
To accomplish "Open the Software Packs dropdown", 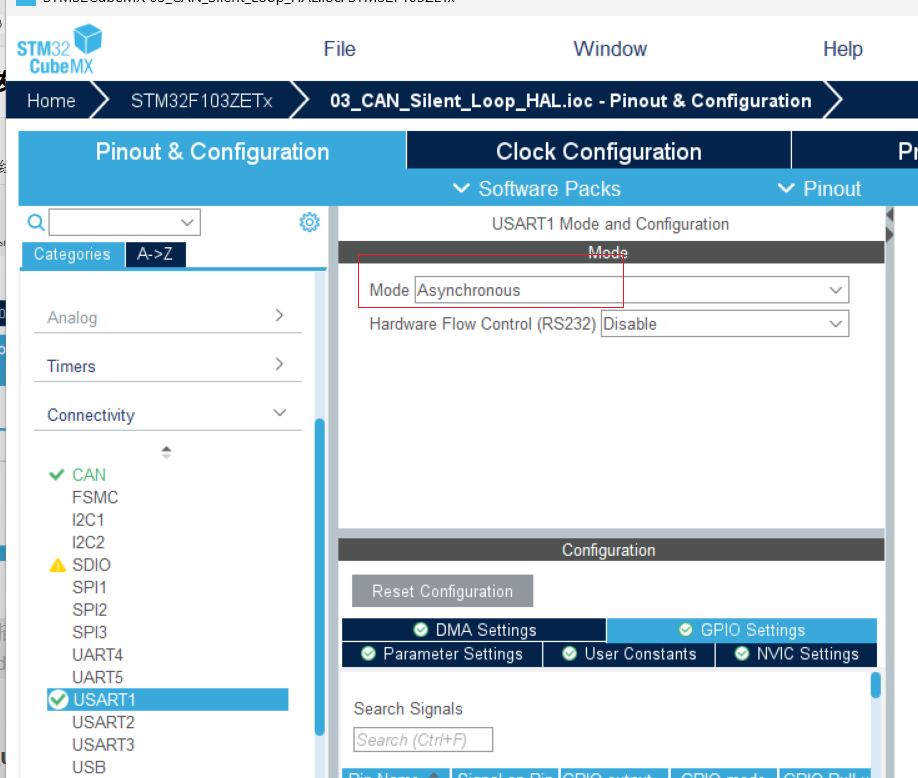I will pyautogui.click(x=537, y=188).
